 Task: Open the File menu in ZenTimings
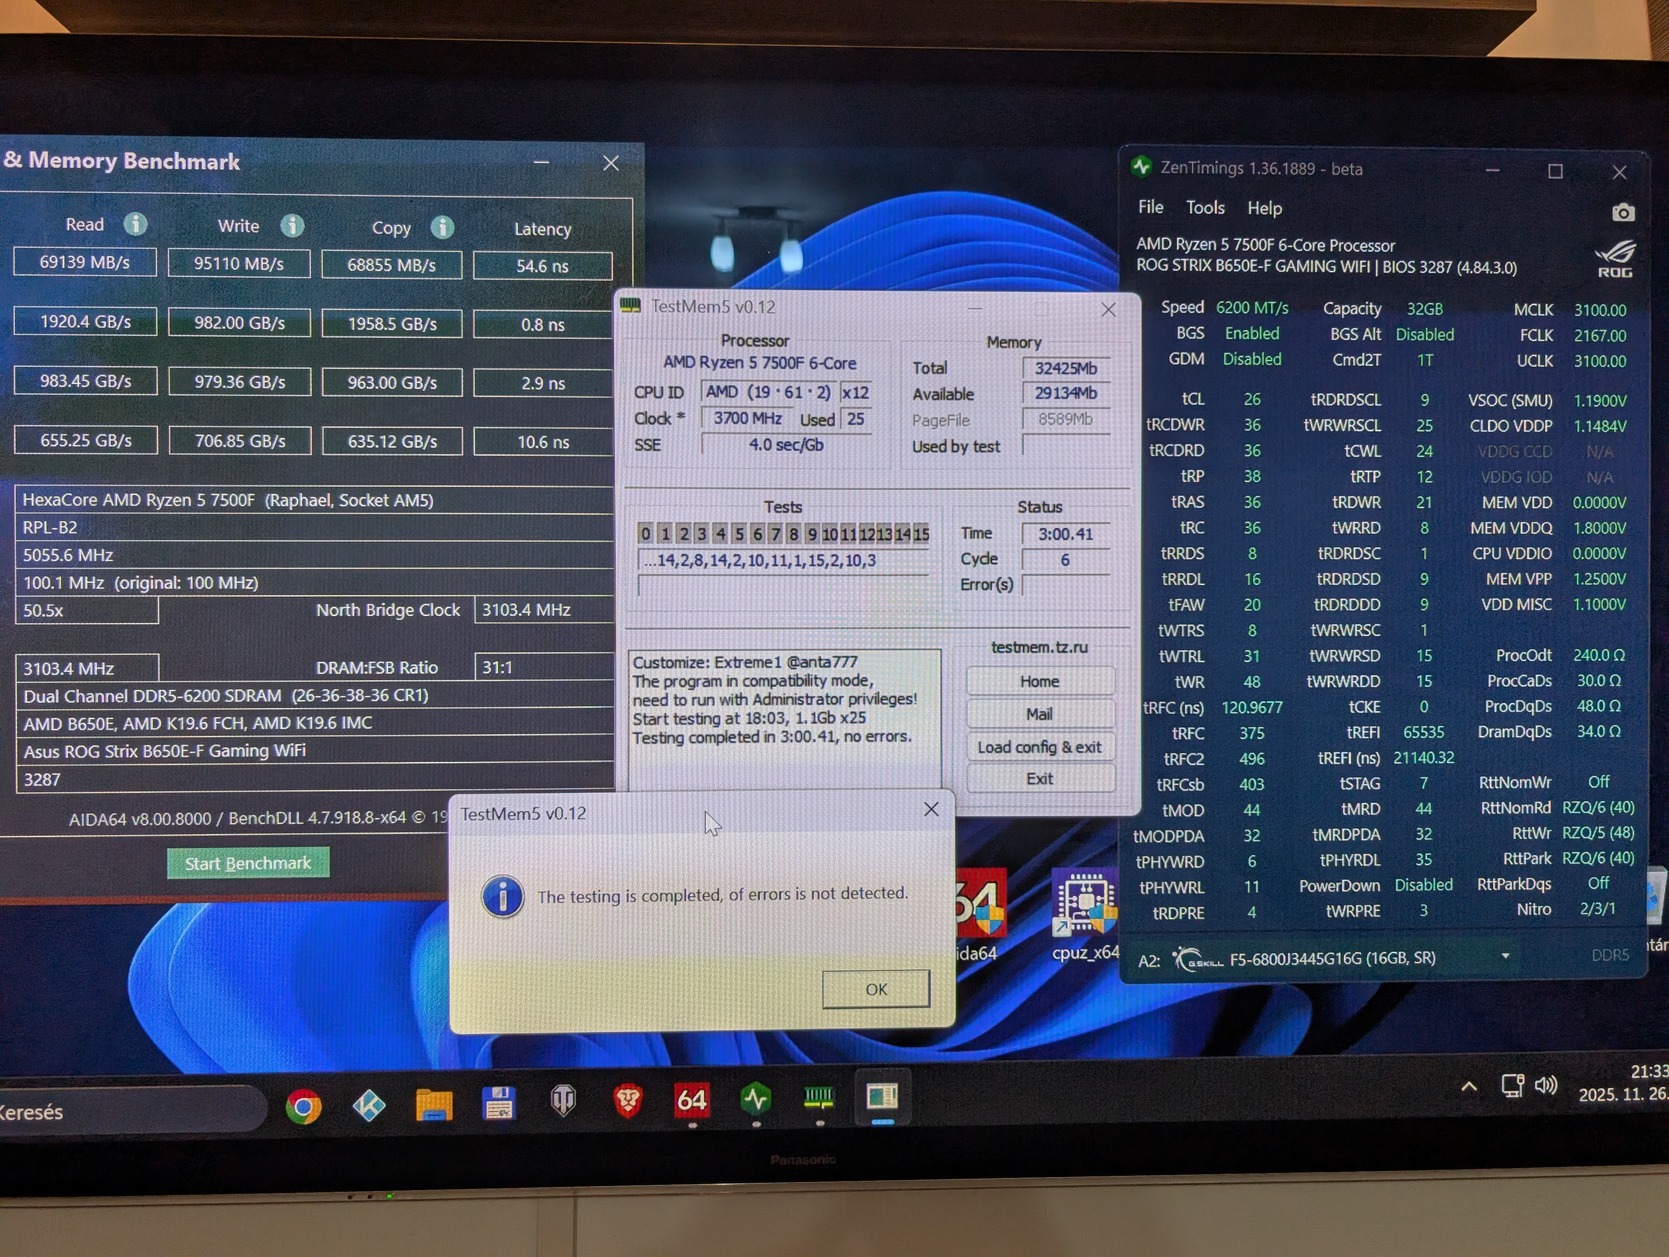(1151, 207)
